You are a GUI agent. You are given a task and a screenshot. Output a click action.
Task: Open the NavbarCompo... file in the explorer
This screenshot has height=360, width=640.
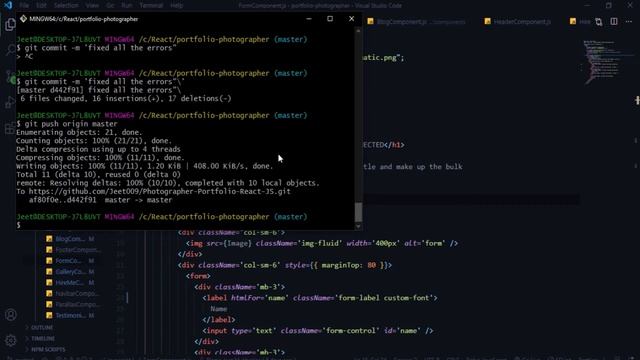click(73, 293)
